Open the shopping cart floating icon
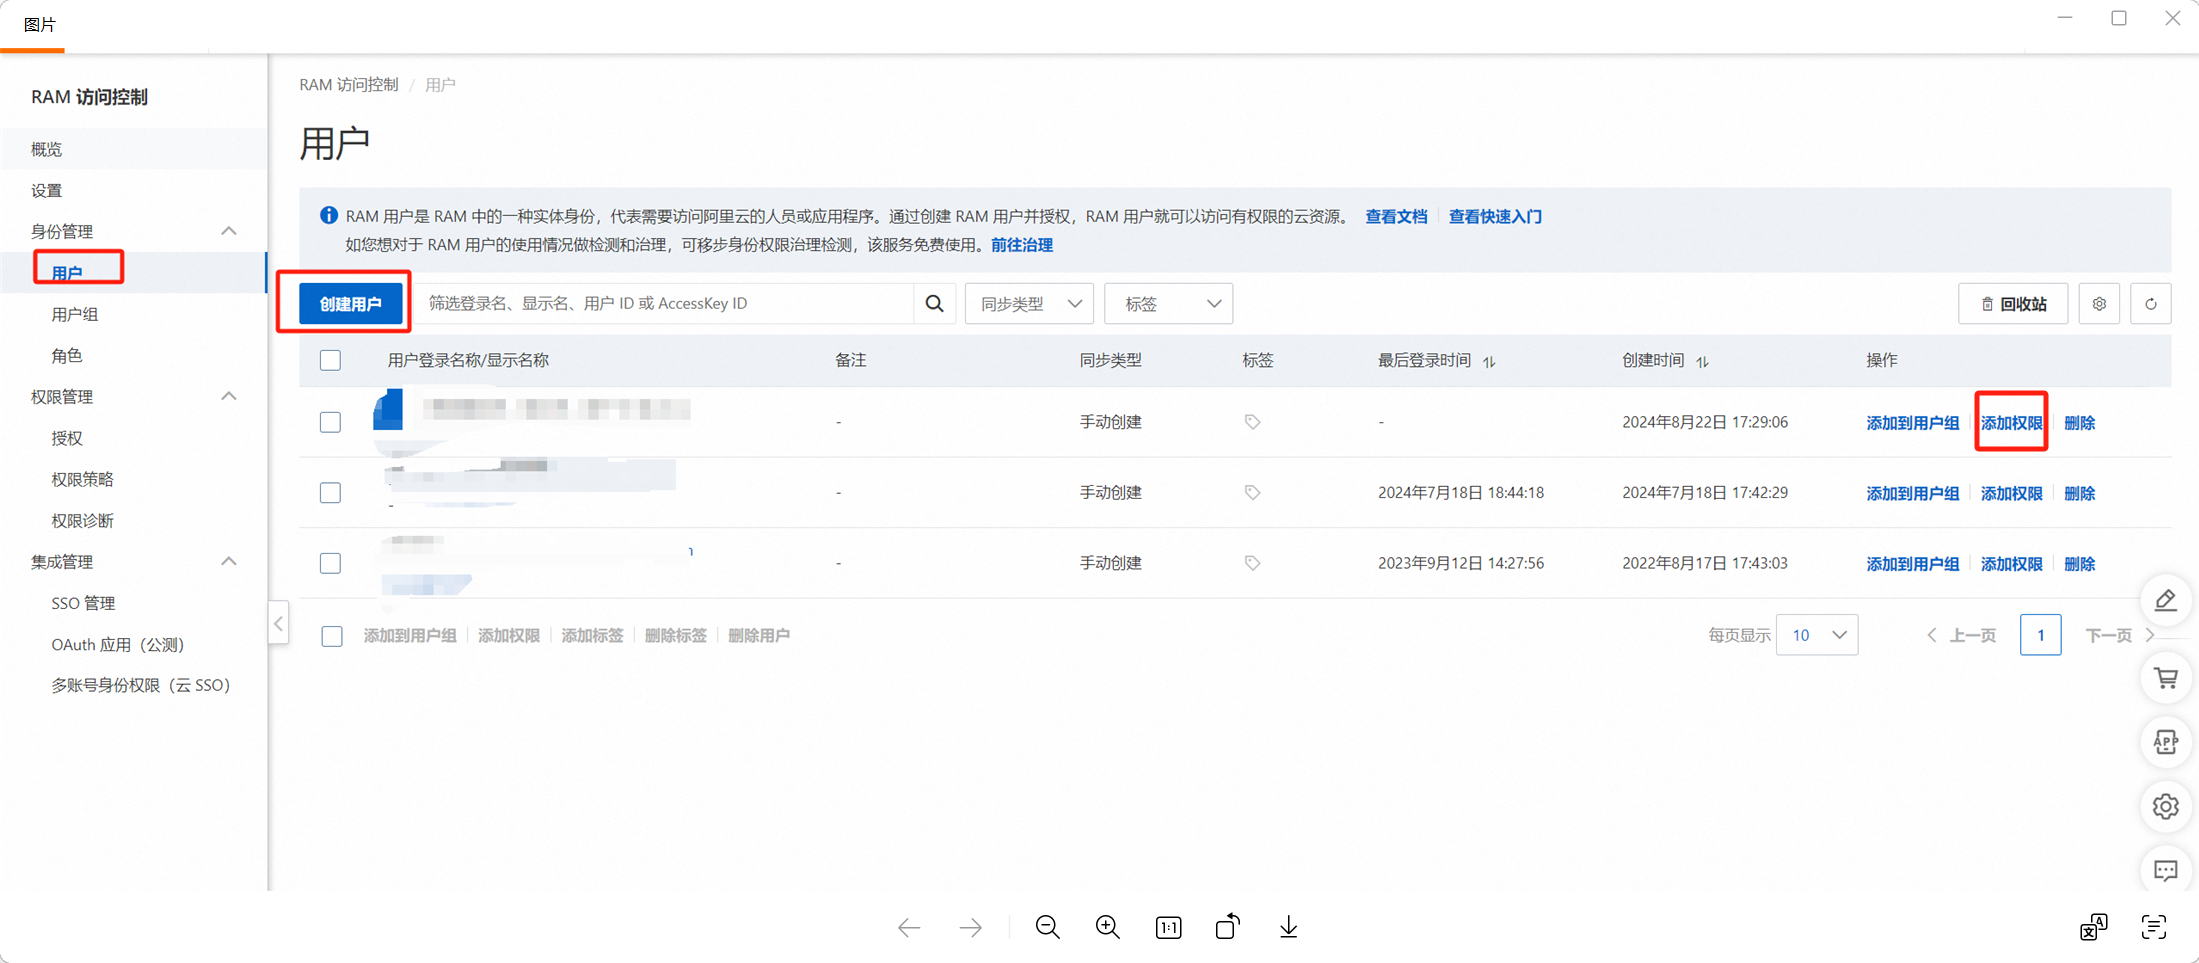Viewport: 2199px width, 963px height. (x=2166, y=679)
